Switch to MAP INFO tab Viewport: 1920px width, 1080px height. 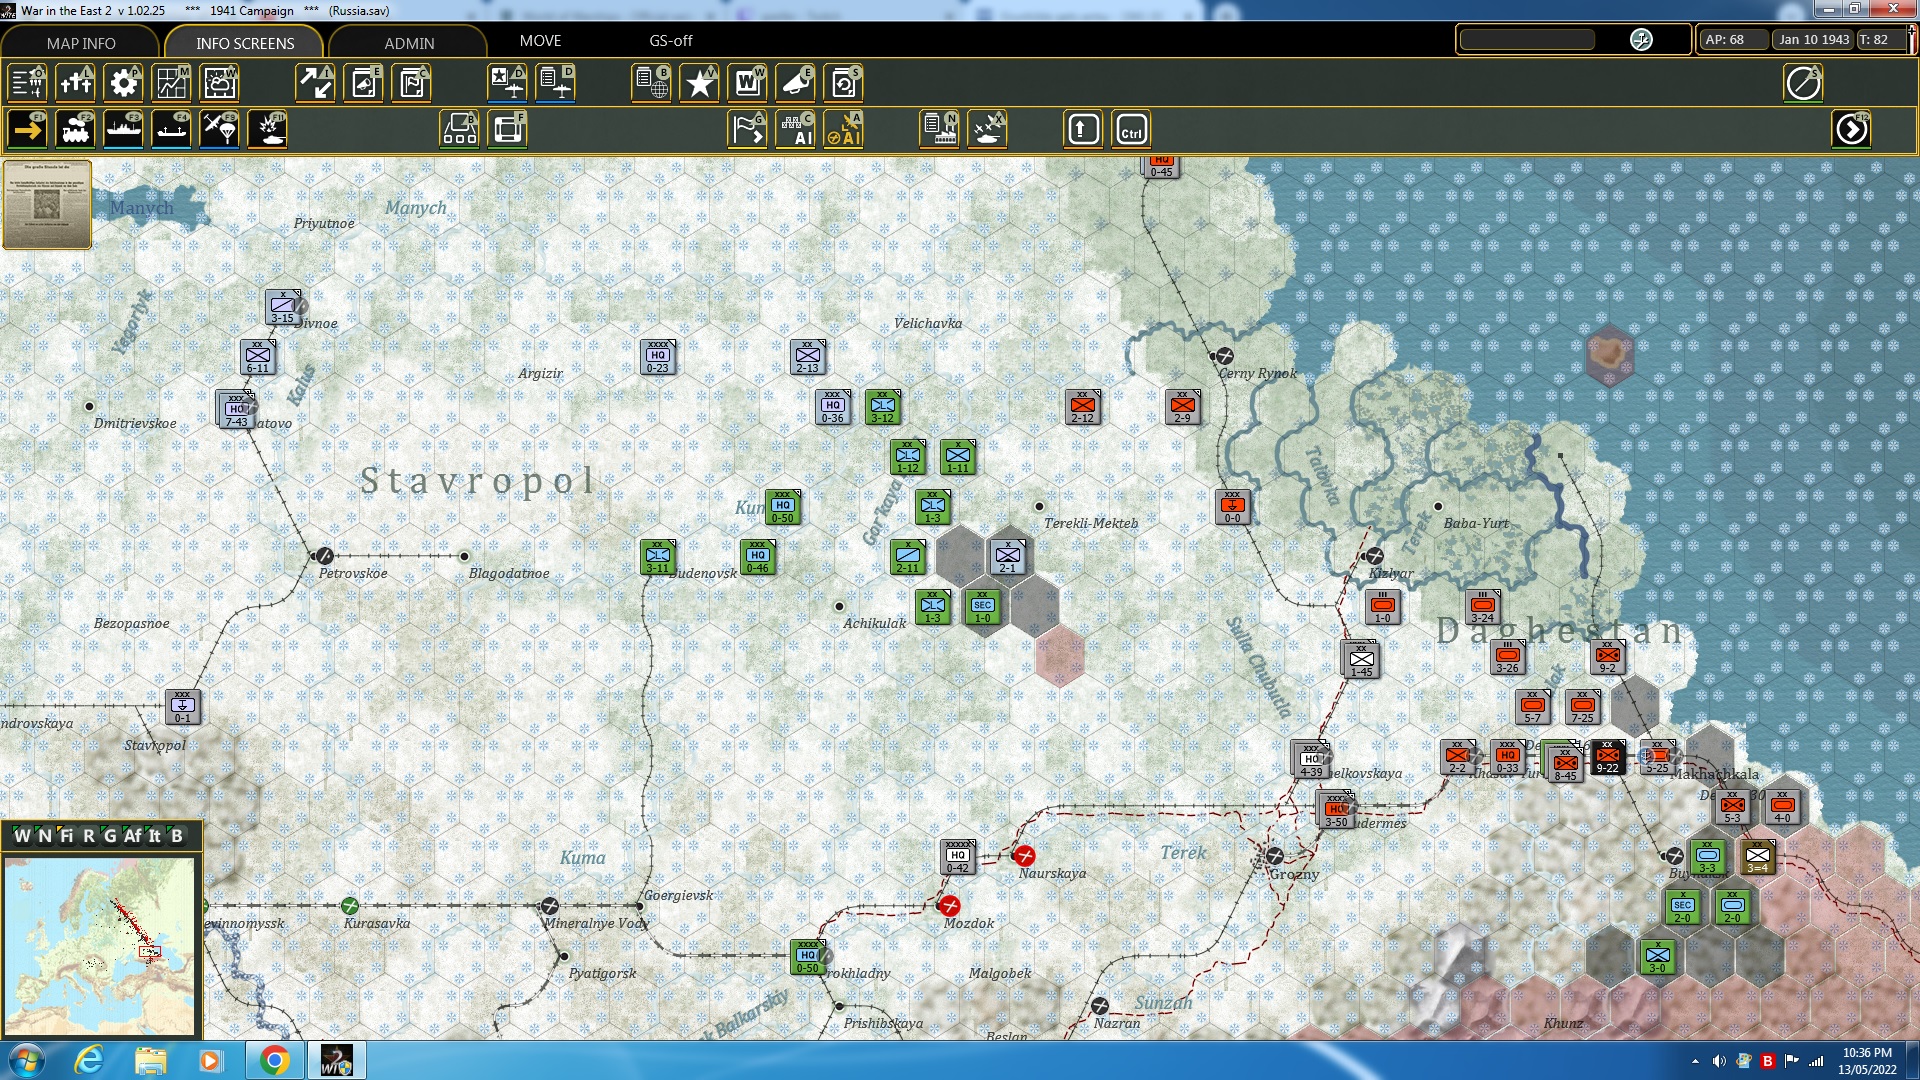(x=81, y=43)
